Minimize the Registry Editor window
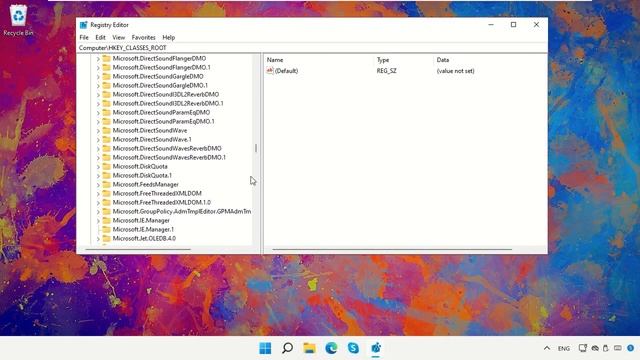Image resolution: width=640 pixels, height=360 pixels. tap(491, 25)
